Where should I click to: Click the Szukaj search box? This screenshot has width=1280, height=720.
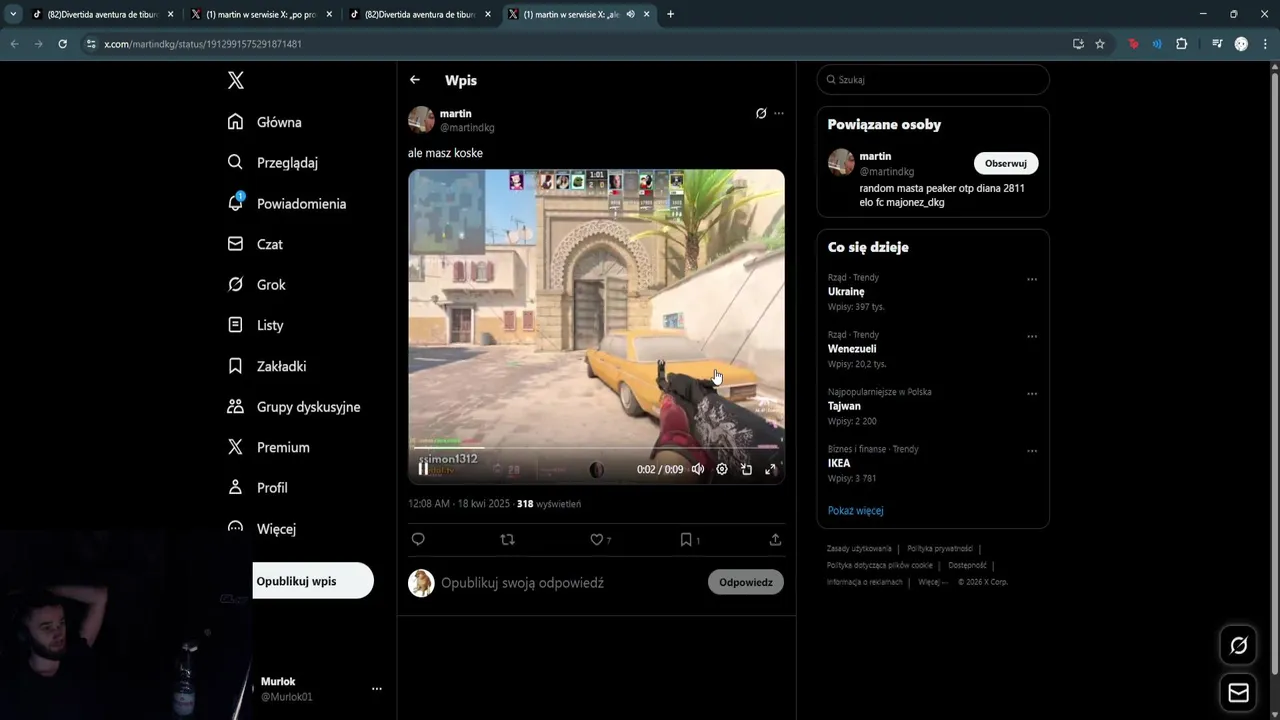point(933,79)
